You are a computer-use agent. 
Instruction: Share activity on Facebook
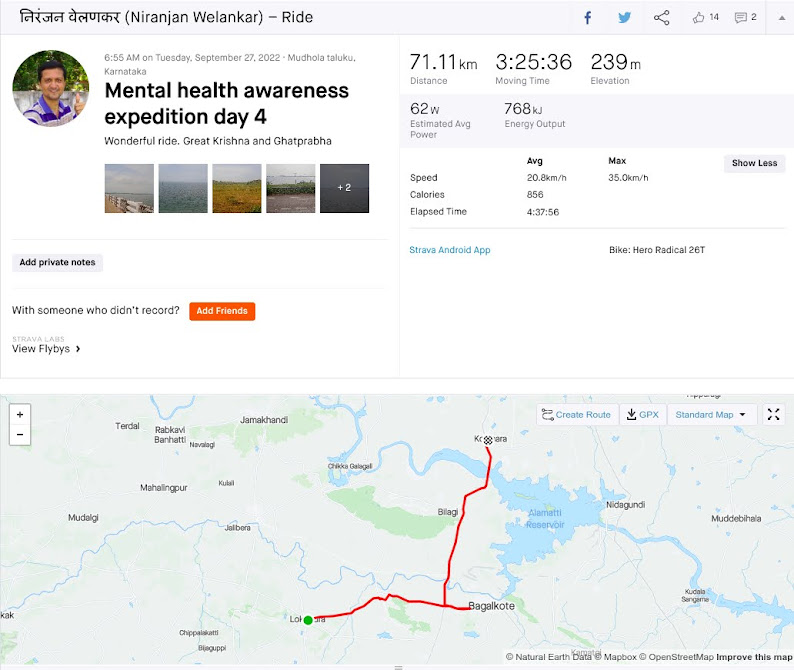[x=587, y=17]
